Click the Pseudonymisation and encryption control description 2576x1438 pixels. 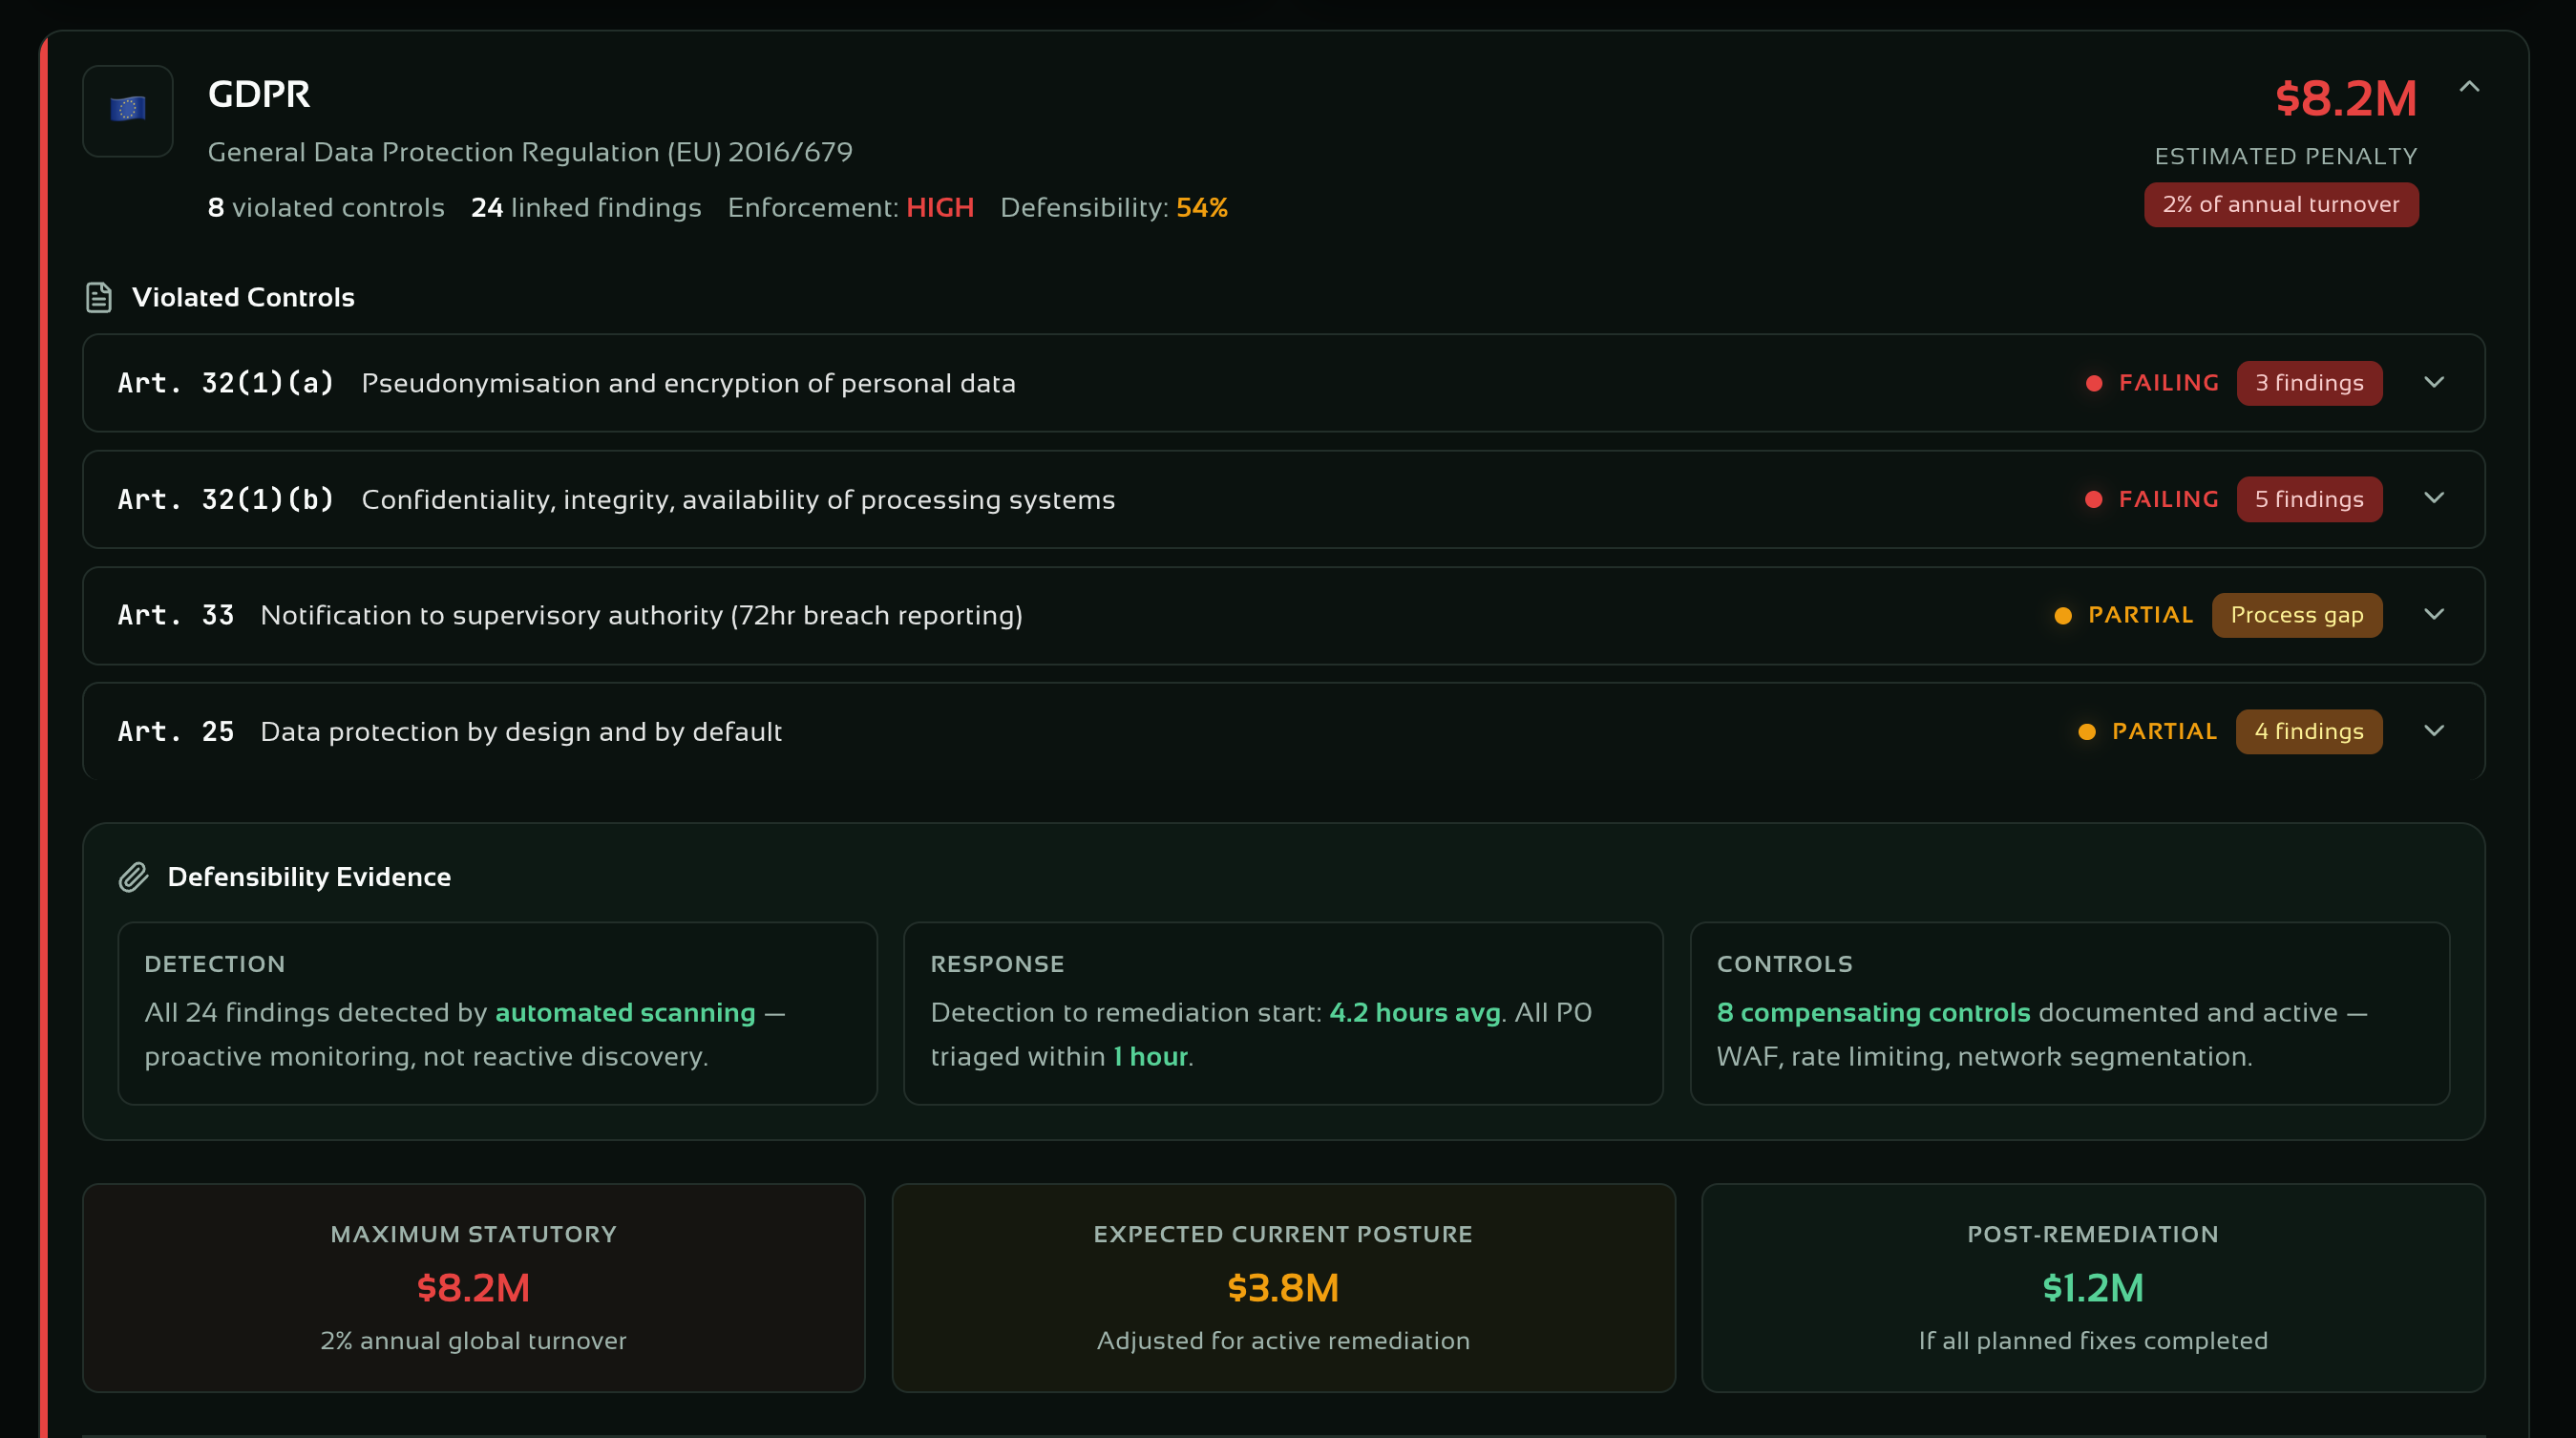(x=688, y=383)
